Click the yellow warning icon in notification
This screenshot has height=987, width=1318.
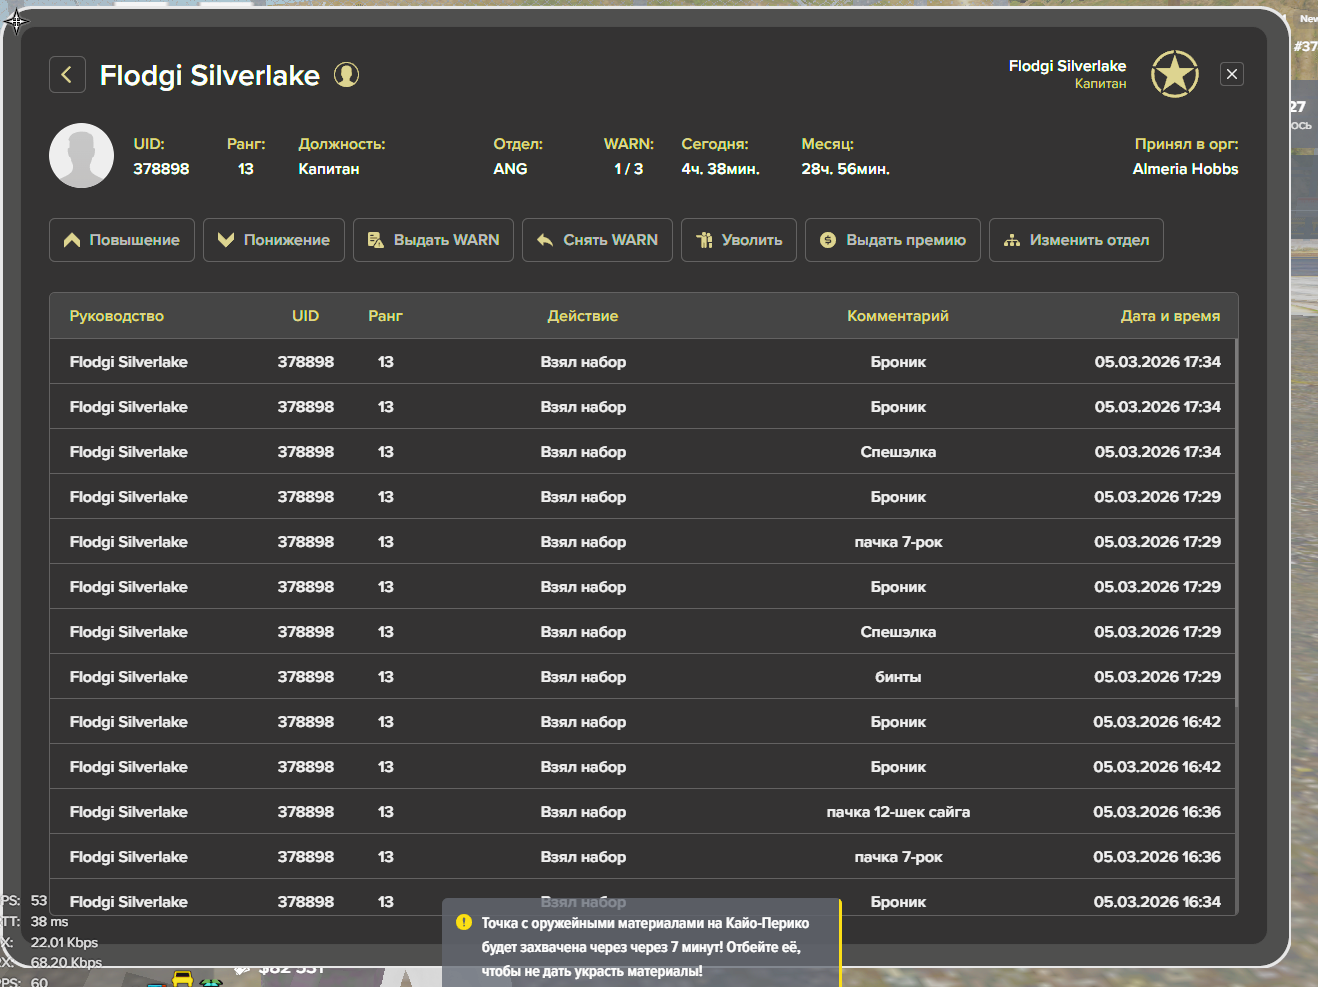point(464,922)
